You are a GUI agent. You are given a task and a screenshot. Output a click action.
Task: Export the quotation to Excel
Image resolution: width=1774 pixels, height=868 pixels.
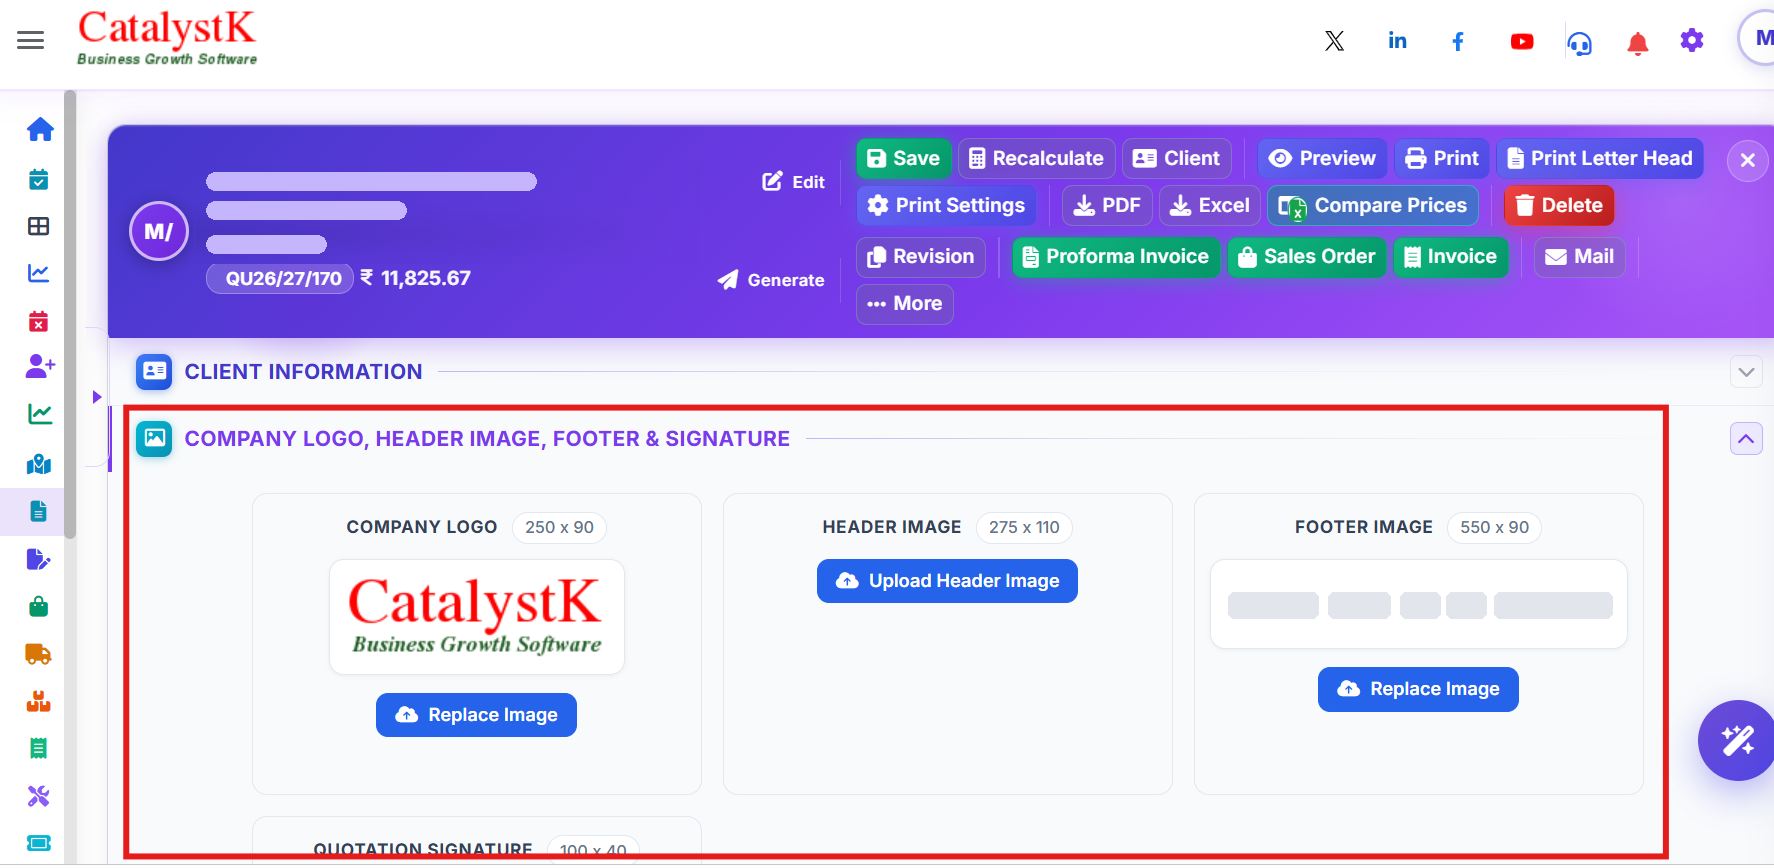(x=1210, y=206)
